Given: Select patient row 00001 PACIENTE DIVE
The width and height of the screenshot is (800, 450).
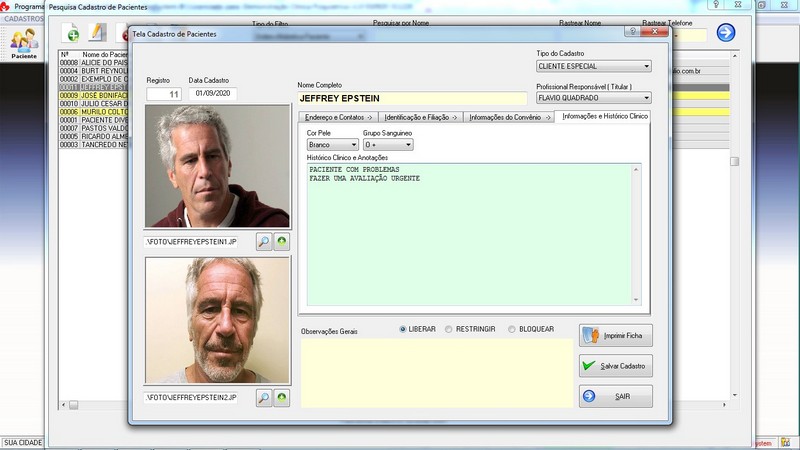Looking at the screenshot, I should point(93,120).
